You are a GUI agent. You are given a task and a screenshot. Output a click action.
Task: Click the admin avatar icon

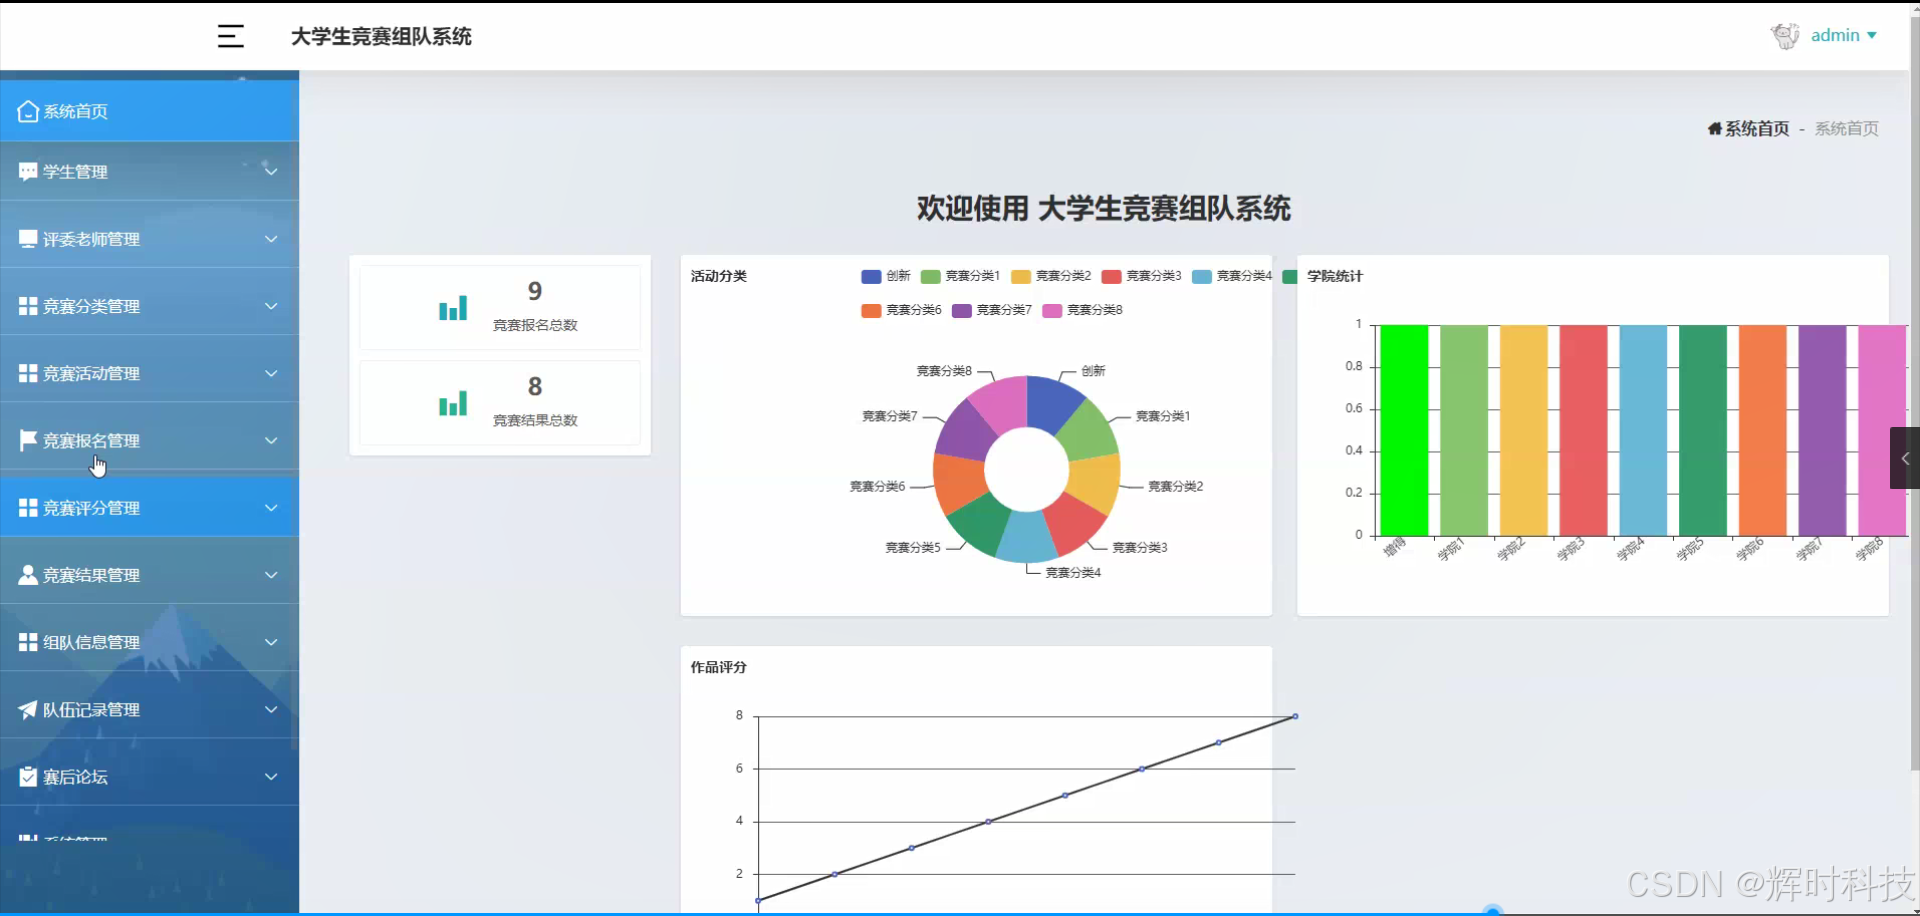(x=1785, y=35)
